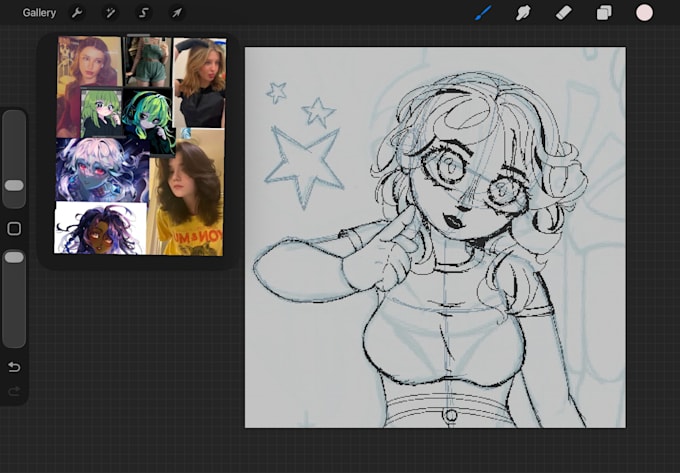The height and width of the screenshot is (473, 680).
Task: Tap the green shorts outfit reference photo
Action: 147,62
